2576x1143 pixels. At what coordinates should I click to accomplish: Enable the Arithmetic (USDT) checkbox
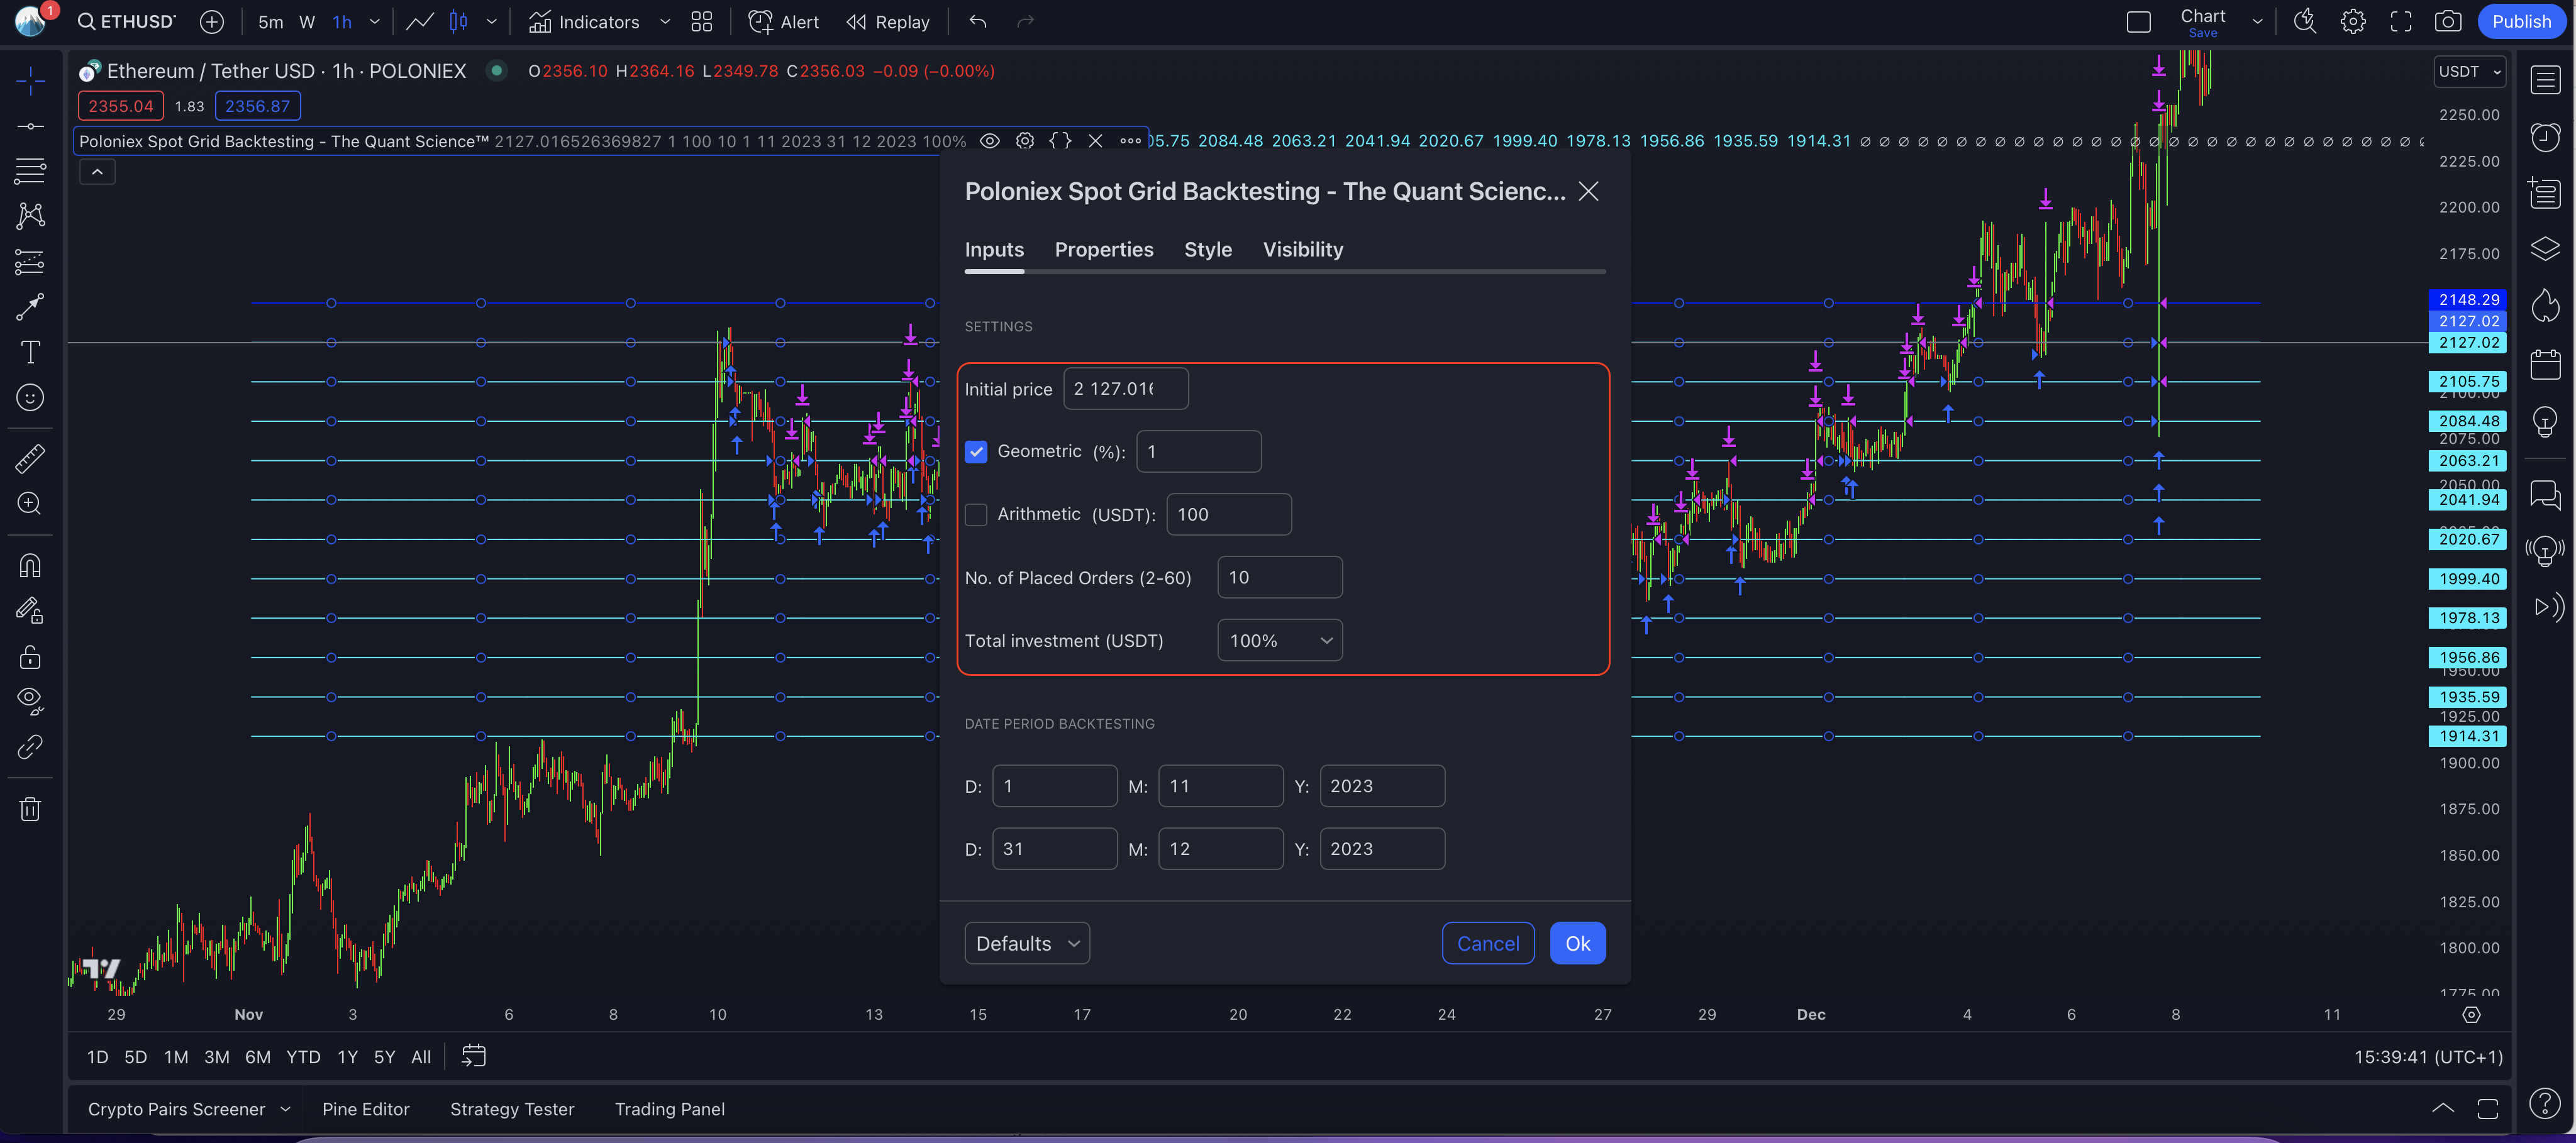point(976,515)
